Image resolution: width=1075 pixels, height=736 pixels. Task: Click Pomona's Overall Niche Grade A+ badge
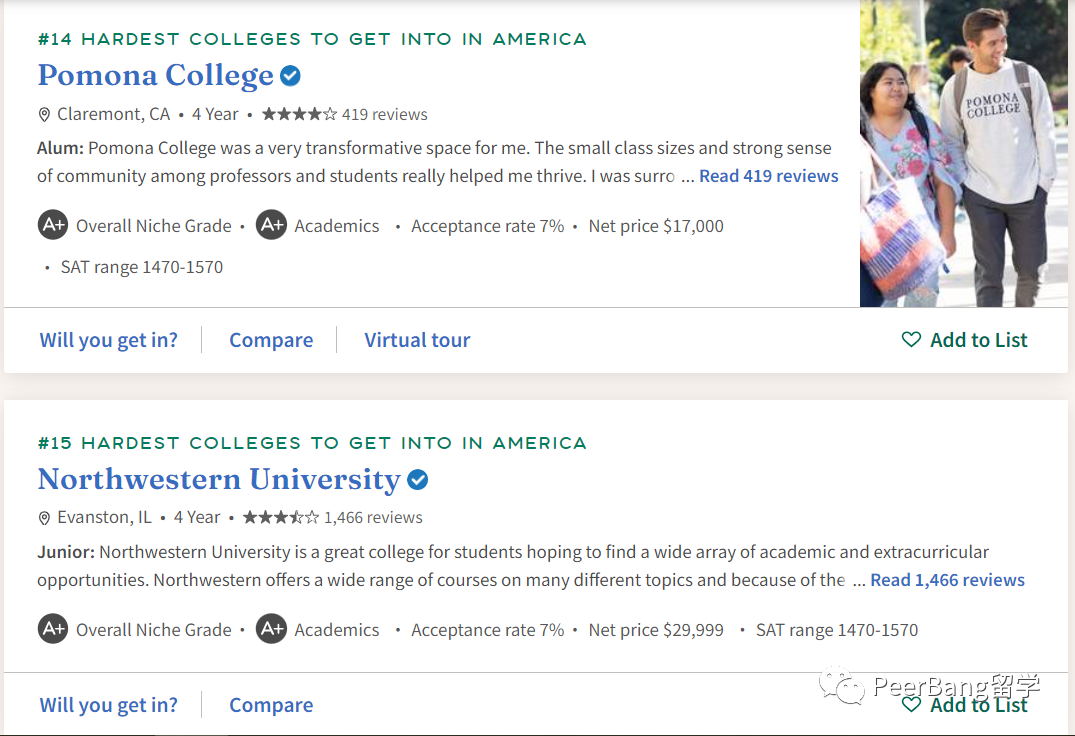[53, 226]
